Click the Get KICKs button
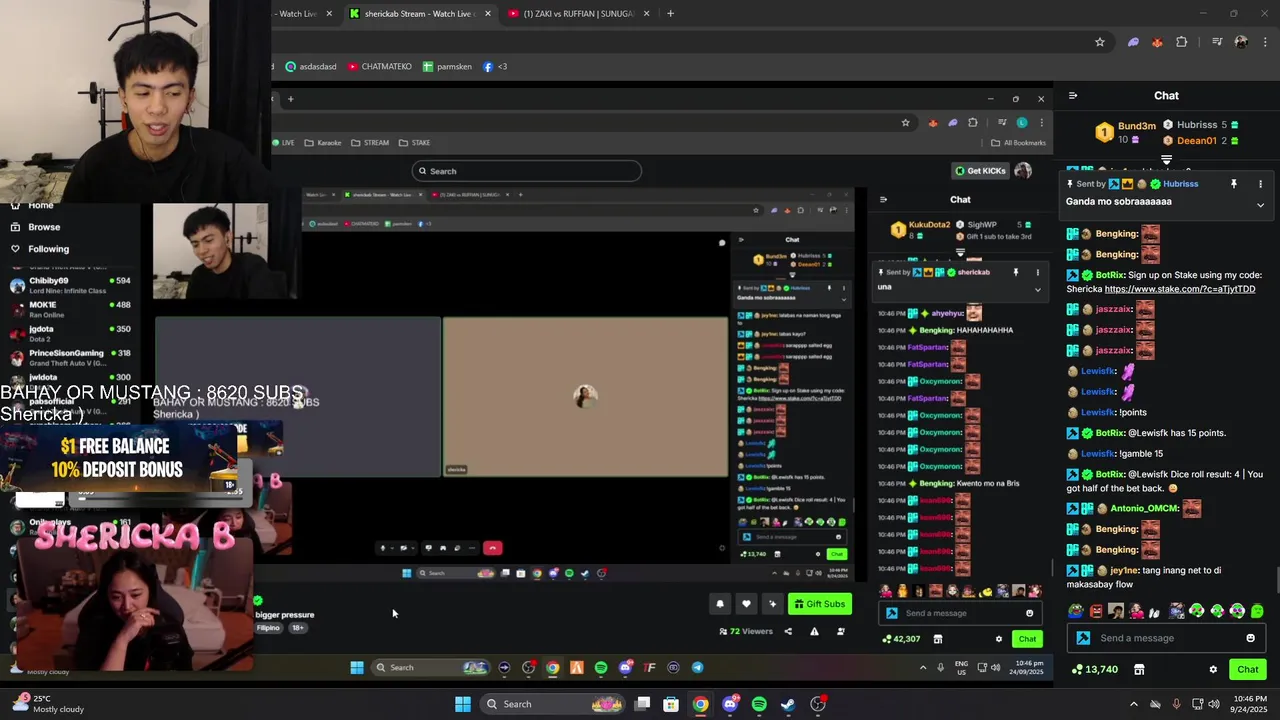Screen dimensions: 1280x720 pyautogui.click(x=979, y=171)
